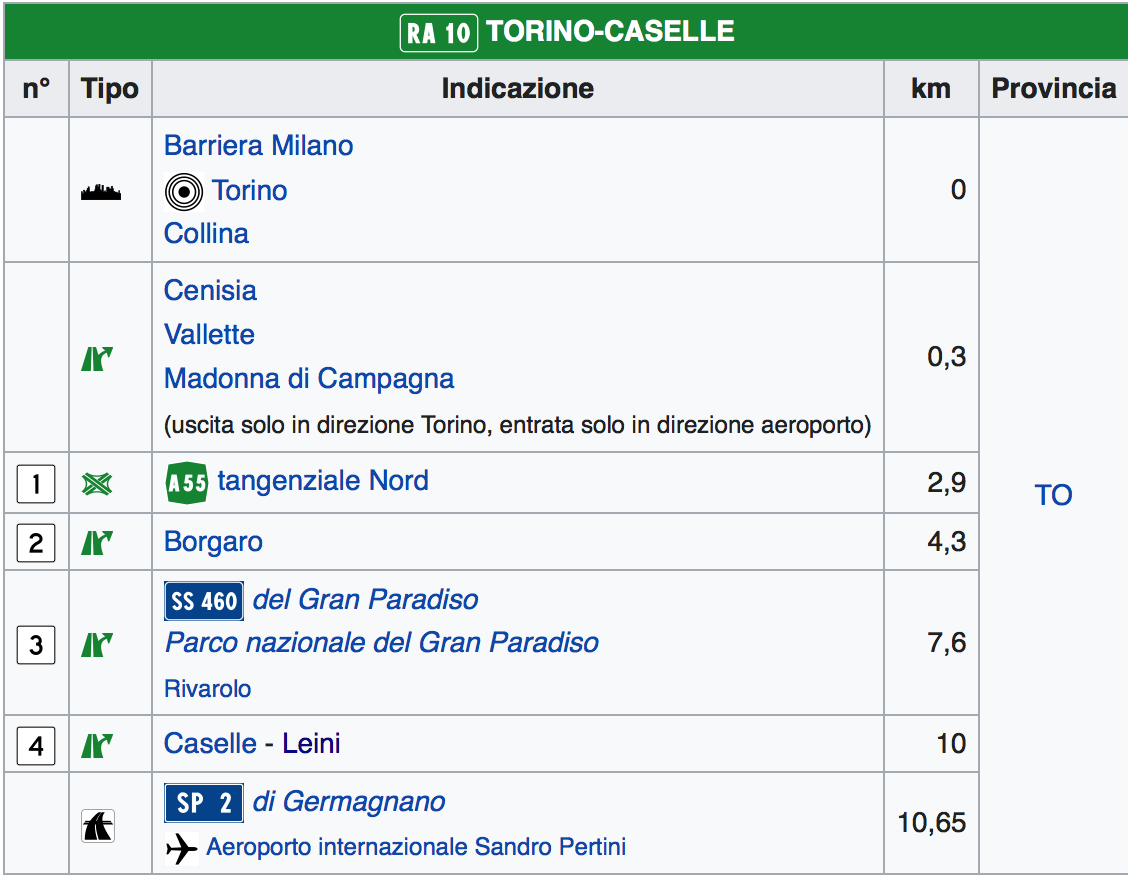Click the end-of-motorway icon in last row
Screen dimensions: 1128x876
pyautogui.click(x=98, y=826)
